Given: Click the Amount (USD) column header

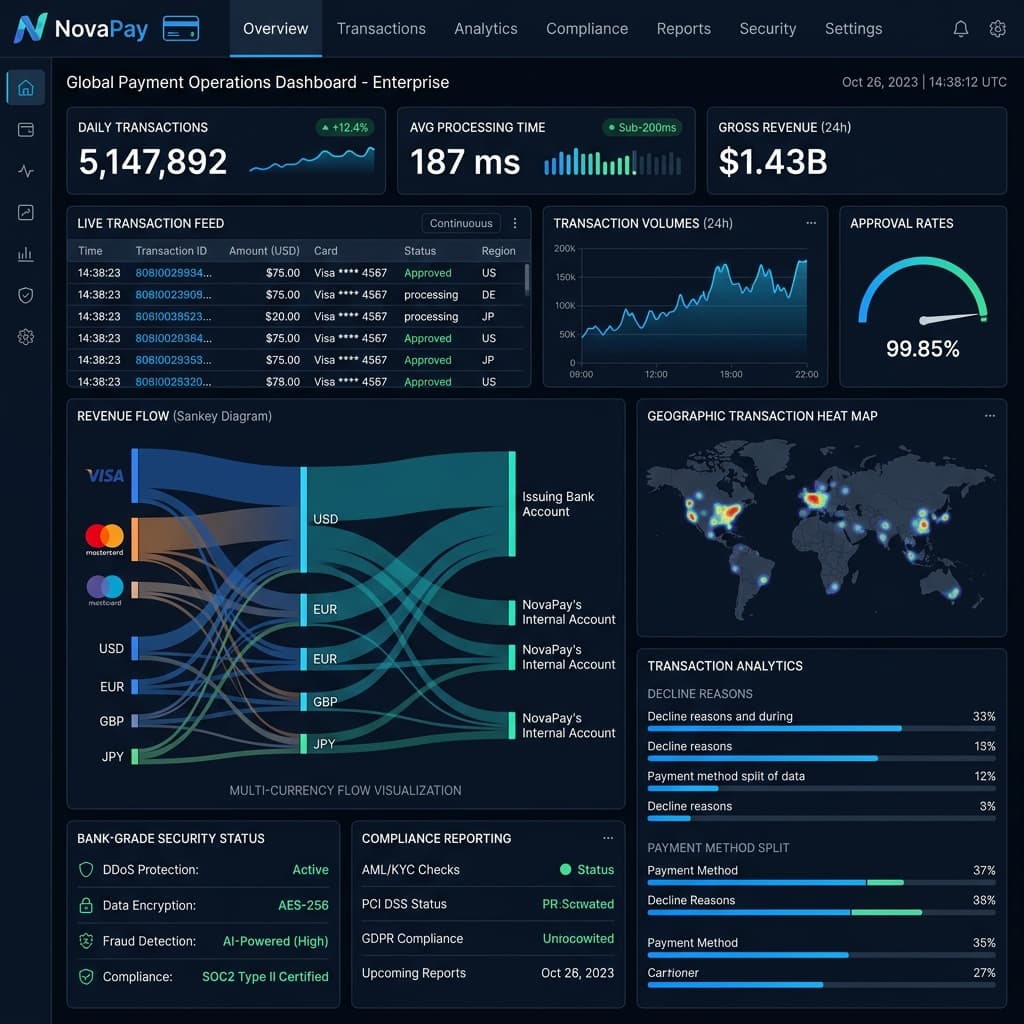Looking at the screenshot, I should coord(264,251).
